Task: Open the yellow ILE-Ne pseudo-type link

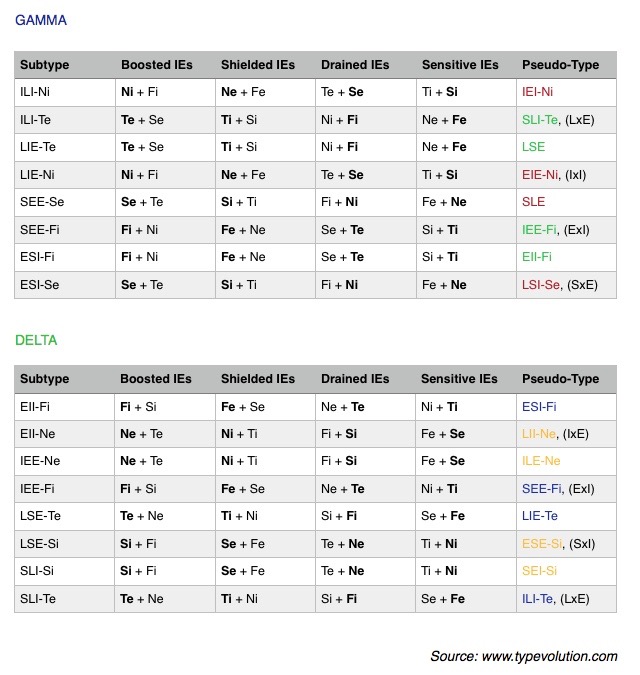Action: click(541, 461)
